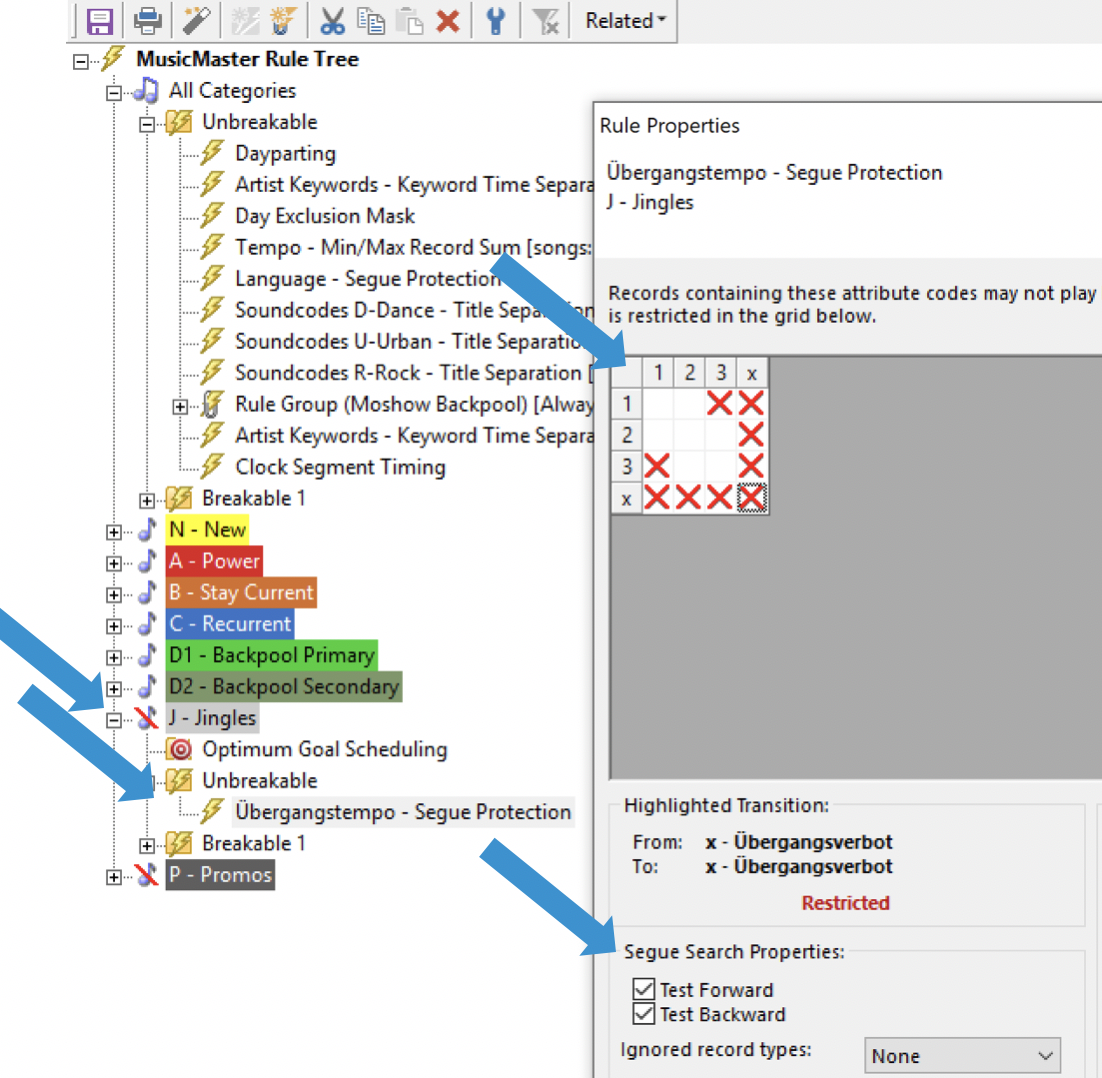
Task: Click the music notes icon of All Categories
Action: (146, 91)
